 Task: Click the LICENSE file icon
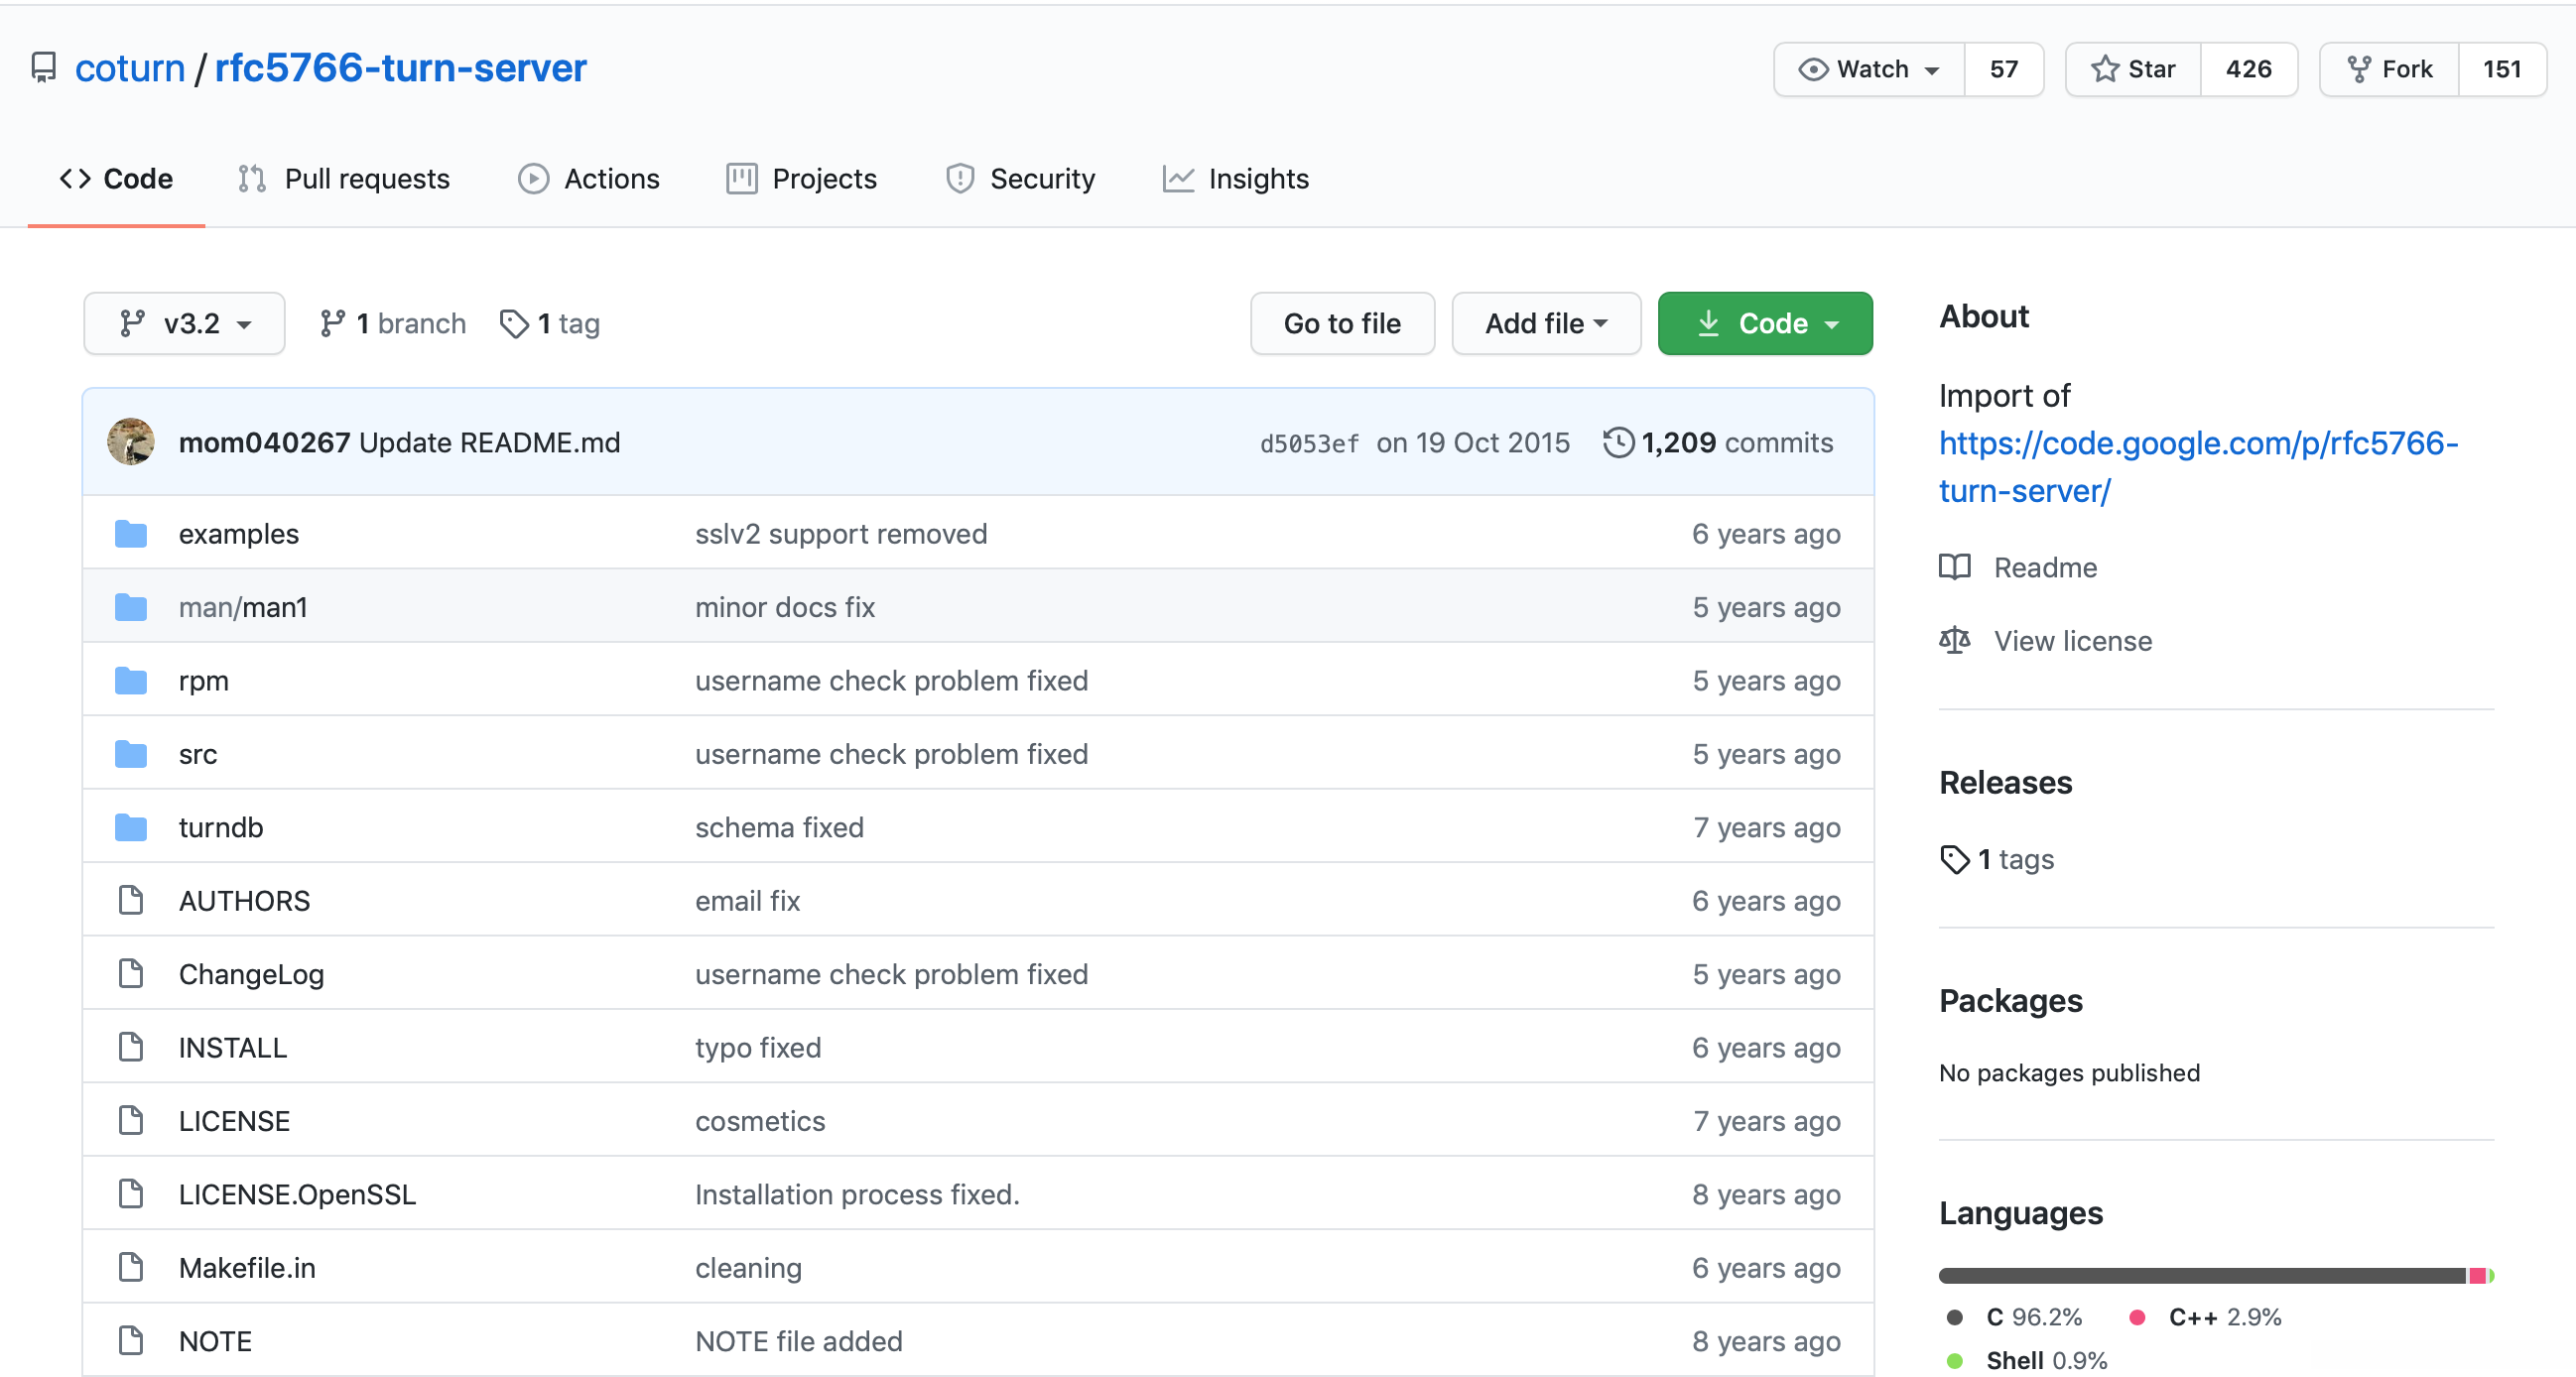tap(130, 1121)
